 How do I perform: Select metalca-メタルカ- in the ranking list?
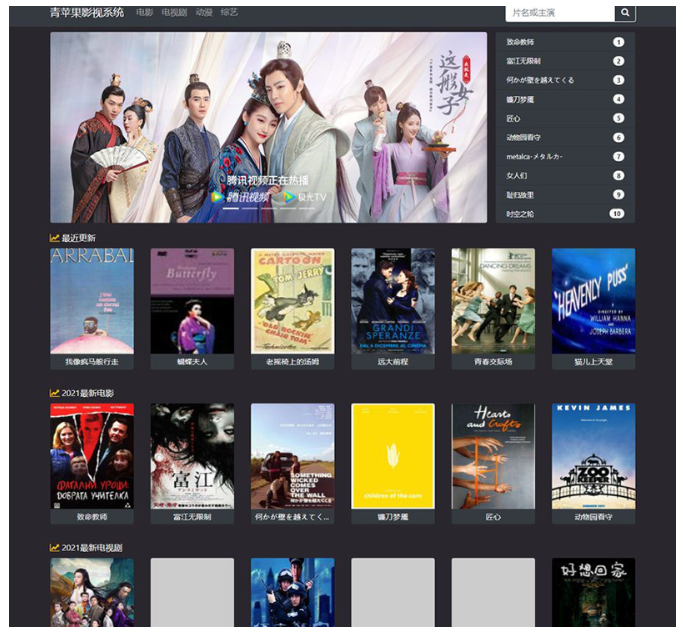point(535,157)
